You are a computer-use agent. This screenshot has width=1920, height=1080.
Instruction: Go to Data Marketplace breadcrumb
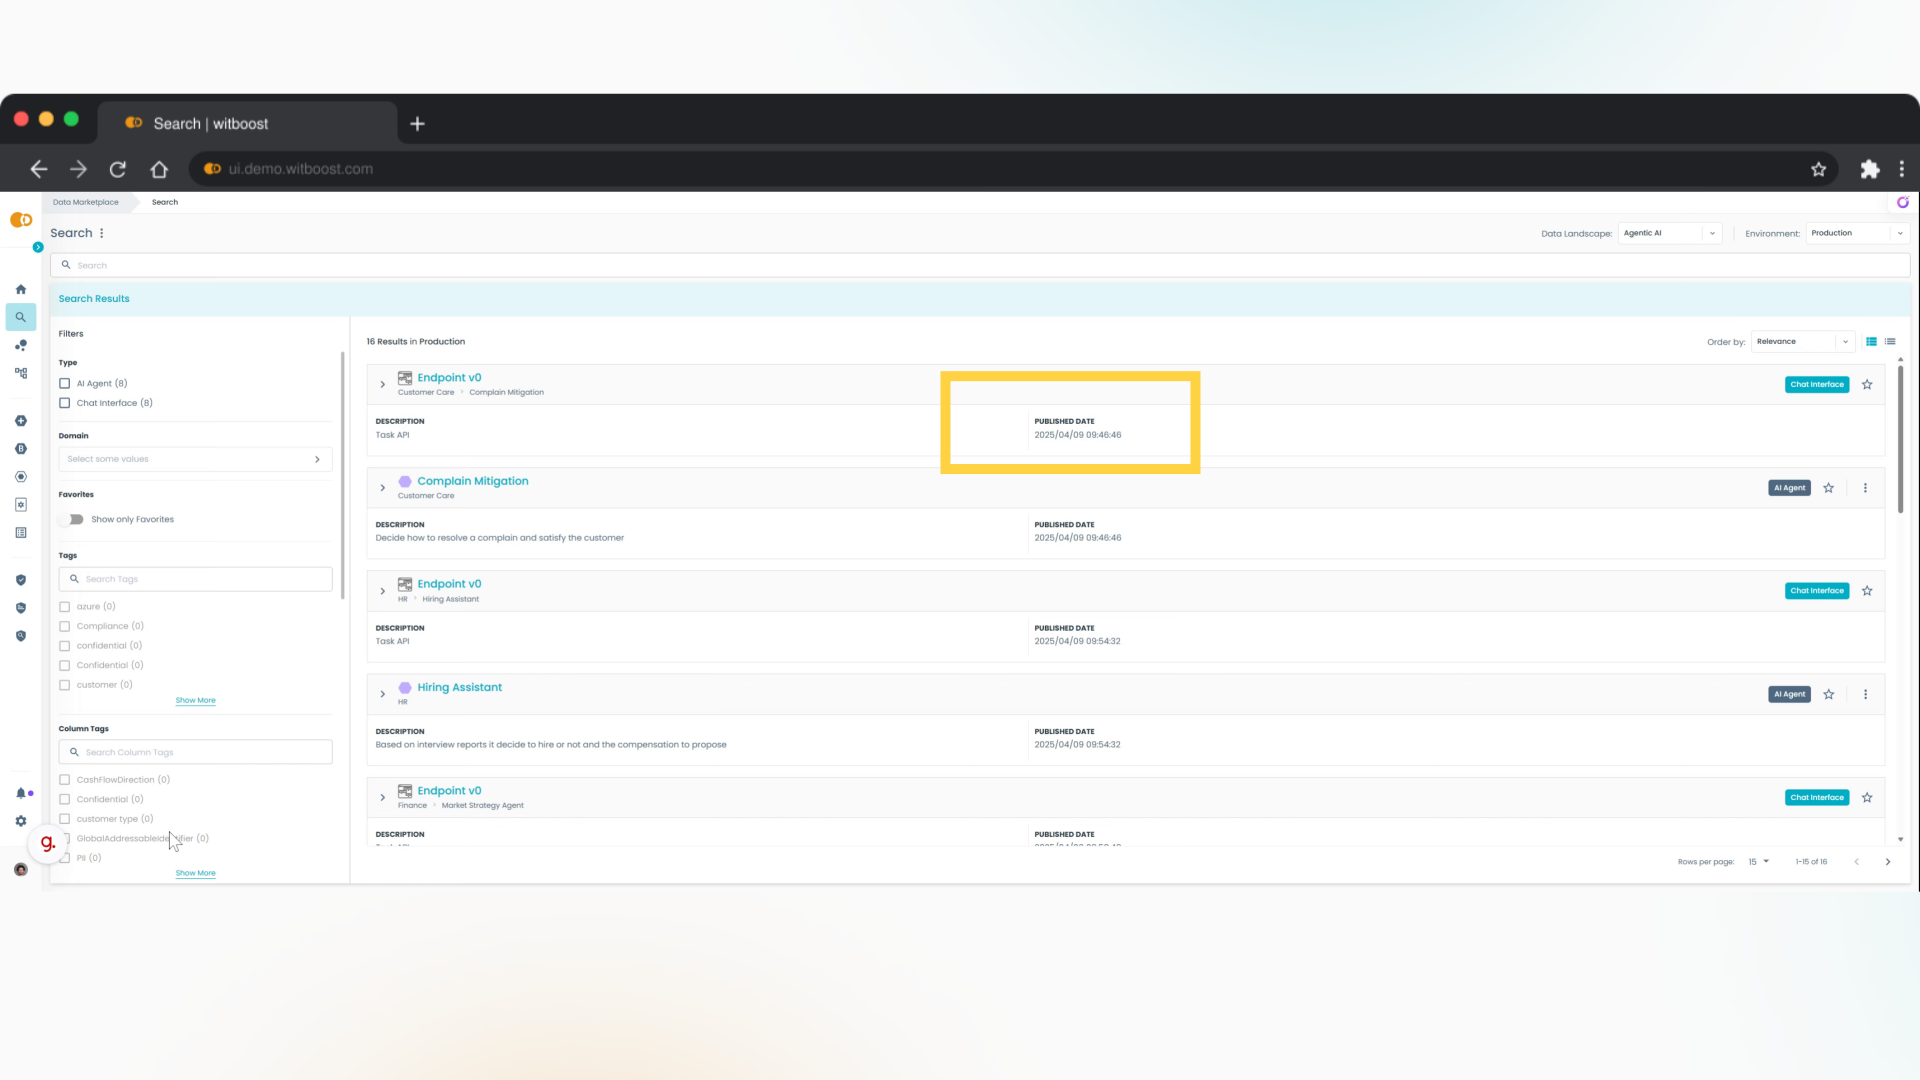85,202
